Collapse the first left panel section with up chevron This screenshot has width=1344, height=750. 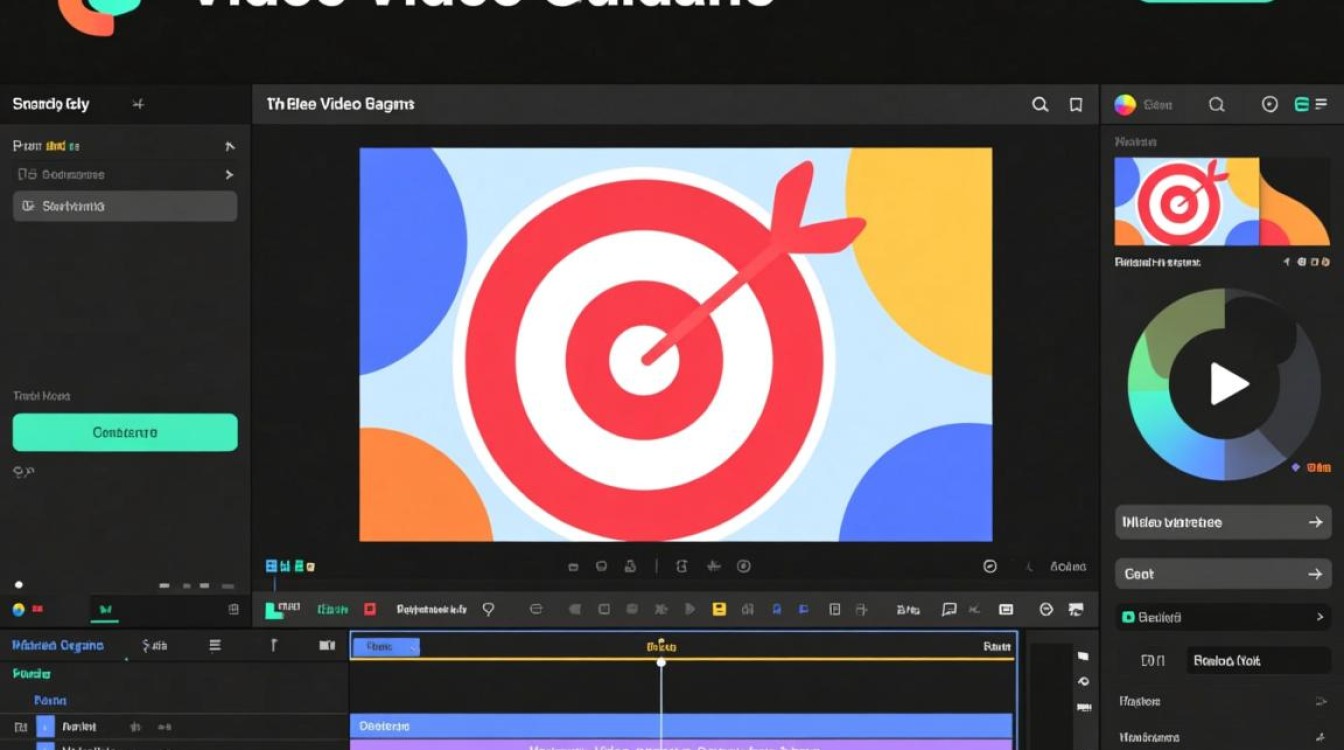pos(230,146)
